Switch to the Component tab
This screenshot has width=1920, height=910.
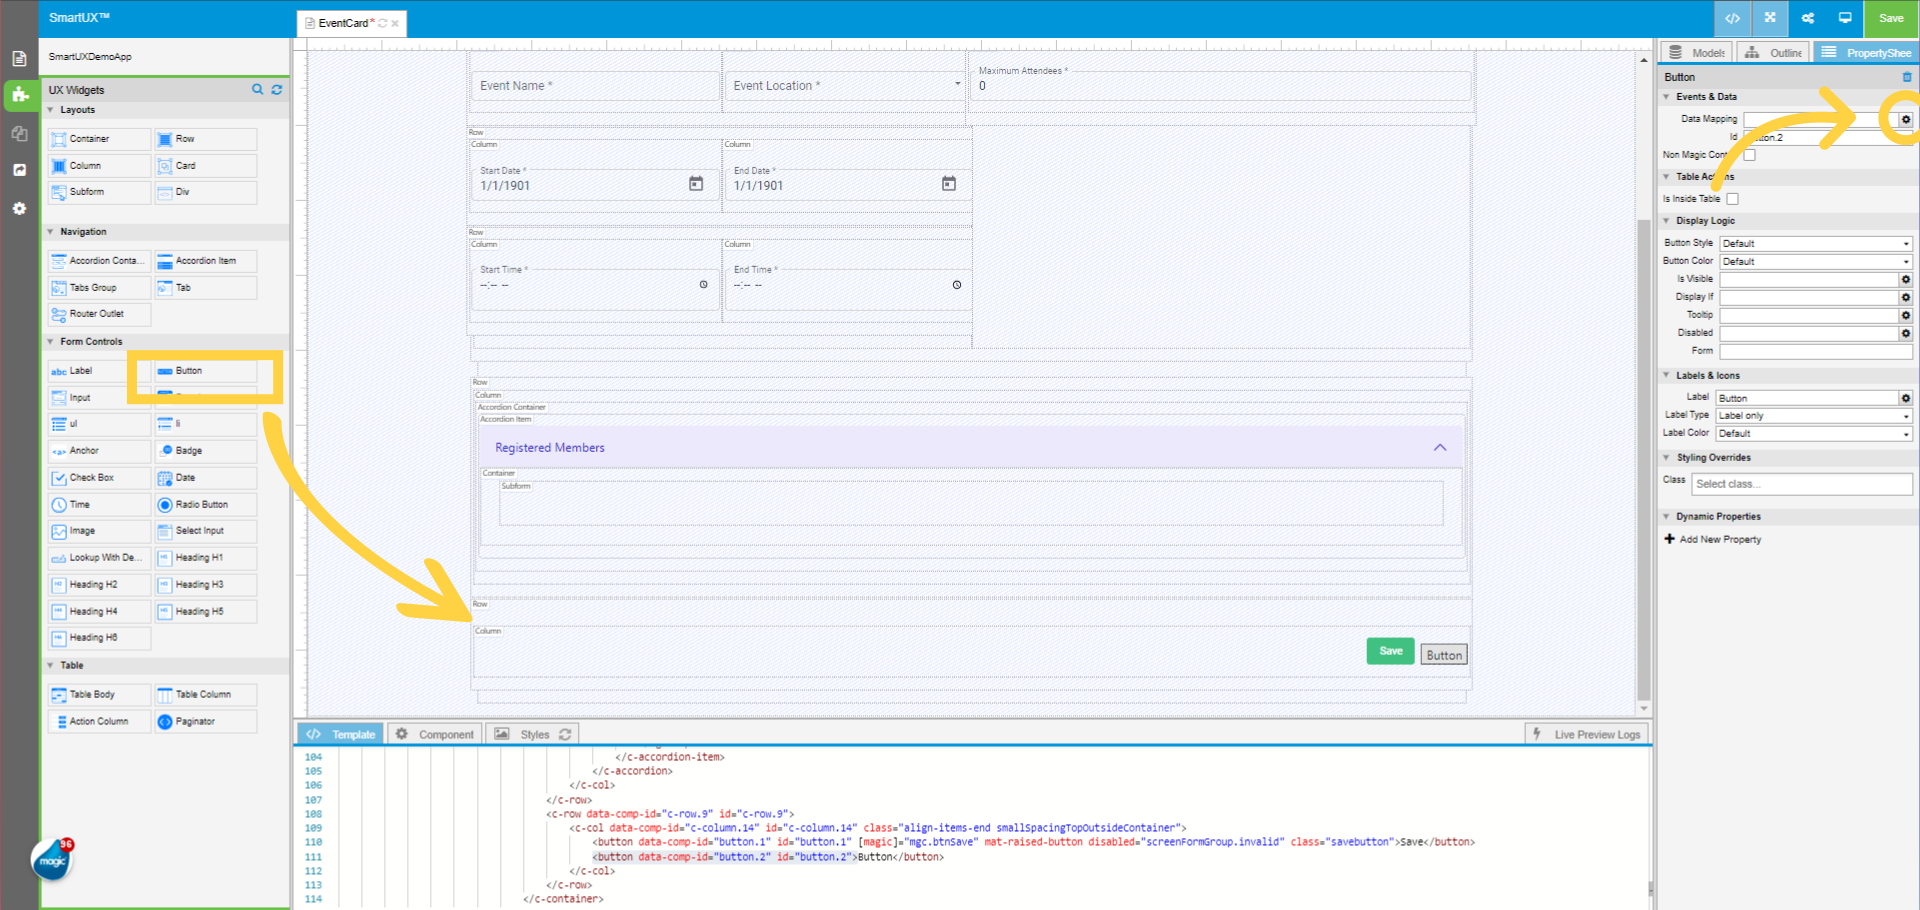[x=435, y=734]
